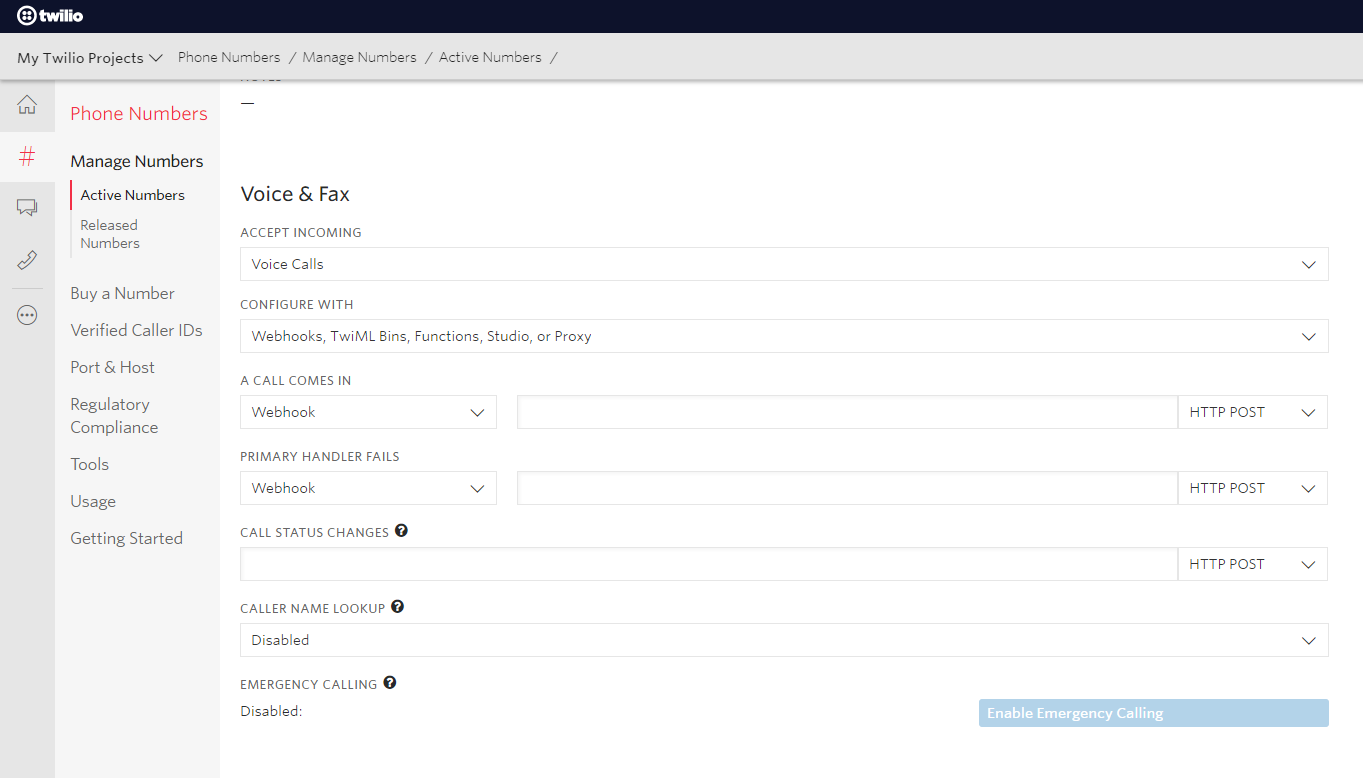Open Getting Started in sidebar
Image resolution: width=1363 pixels, height=778 pixels.
[x=126, y=538]
